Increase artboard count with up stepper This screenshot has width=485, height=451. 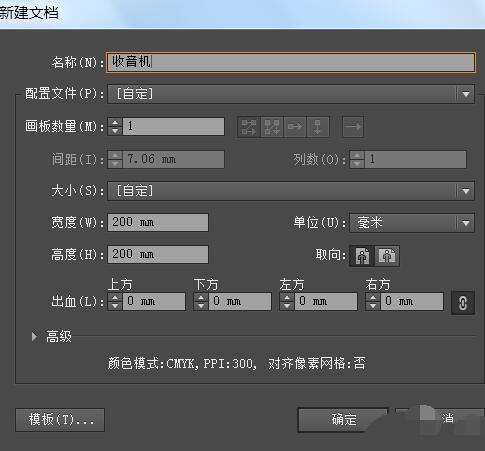pyautogui.click(x=115, y=122)
